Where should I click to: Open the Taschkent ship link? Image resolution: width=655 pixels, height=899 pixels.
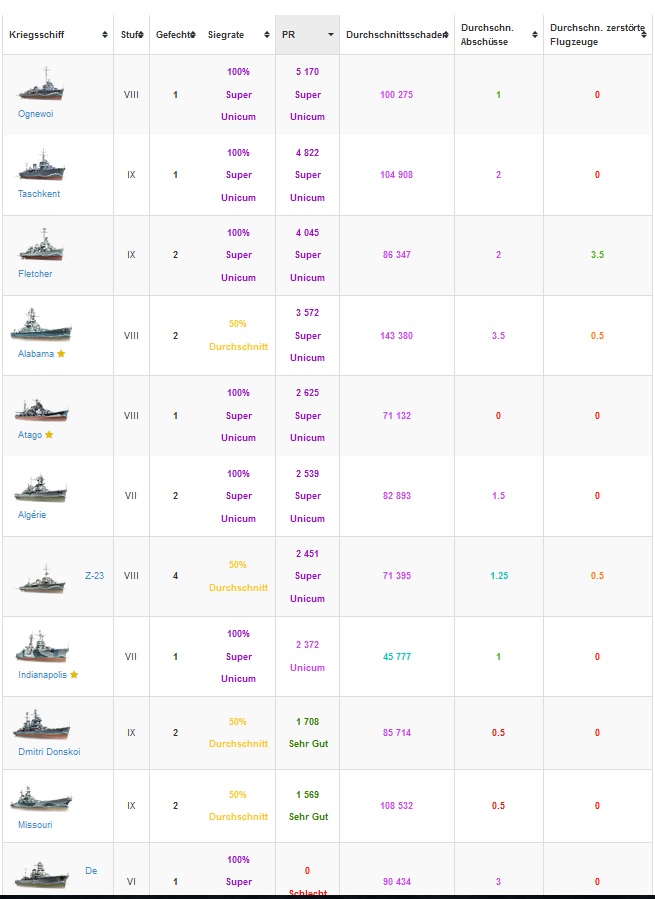coord(39,194)
